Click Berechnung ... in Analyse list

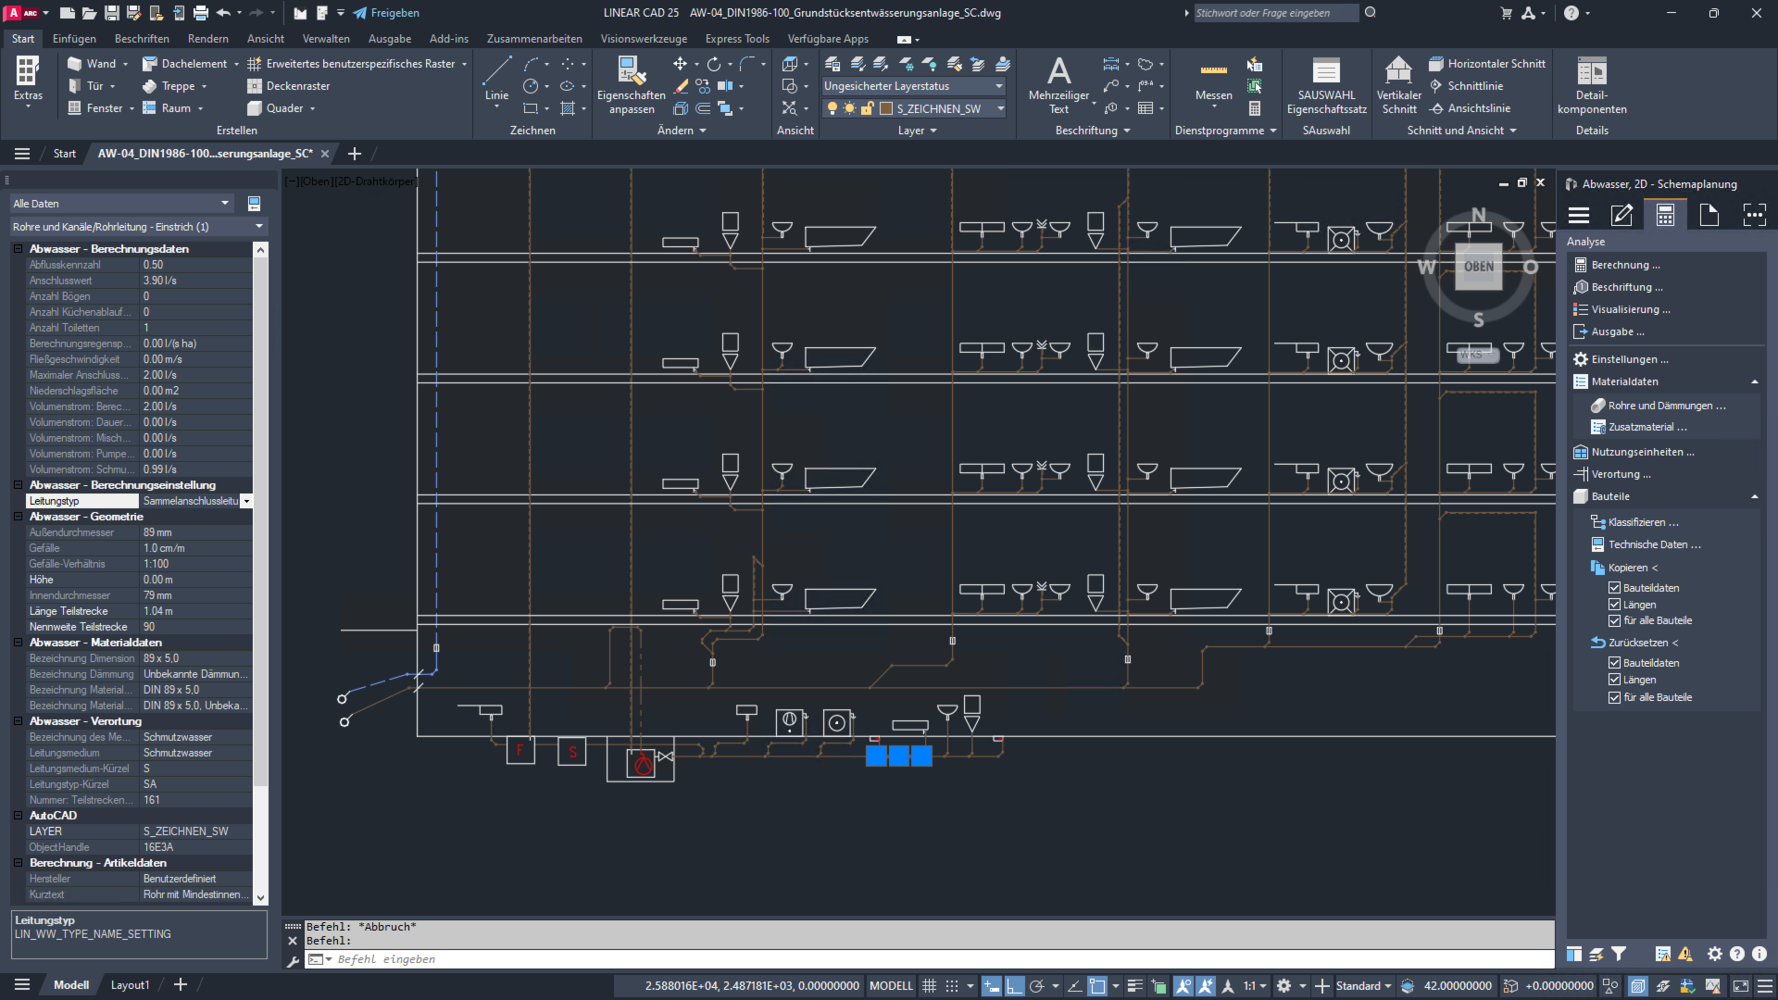point(1625,265)
